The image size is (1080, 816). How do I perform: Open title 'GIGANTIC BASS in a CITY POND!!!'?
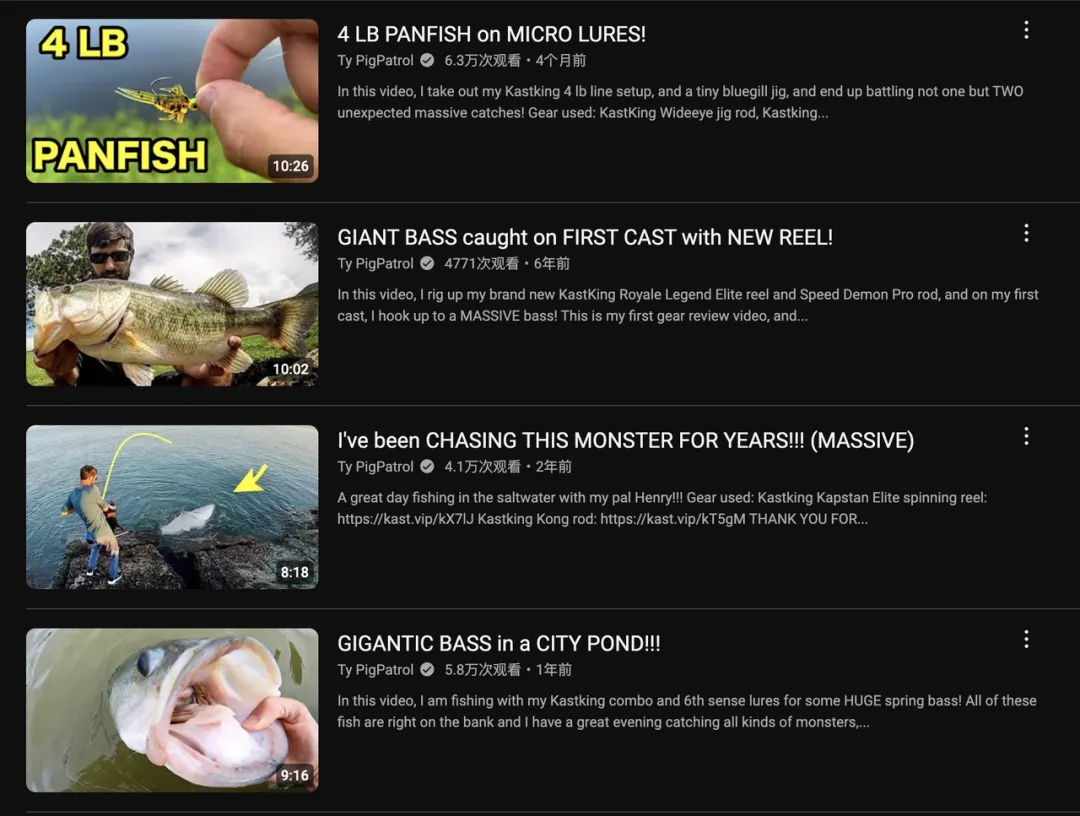pos(499,643)
